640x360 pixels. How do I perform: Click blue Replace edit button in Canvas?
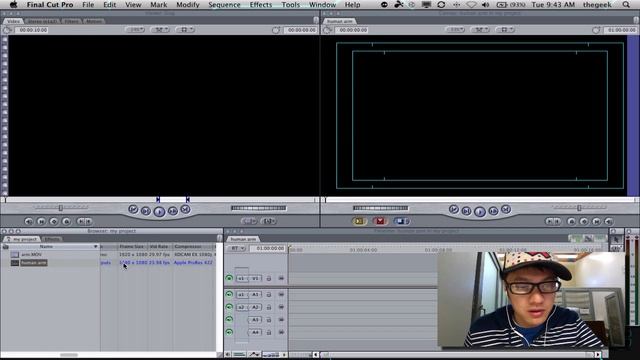point(401,221)
